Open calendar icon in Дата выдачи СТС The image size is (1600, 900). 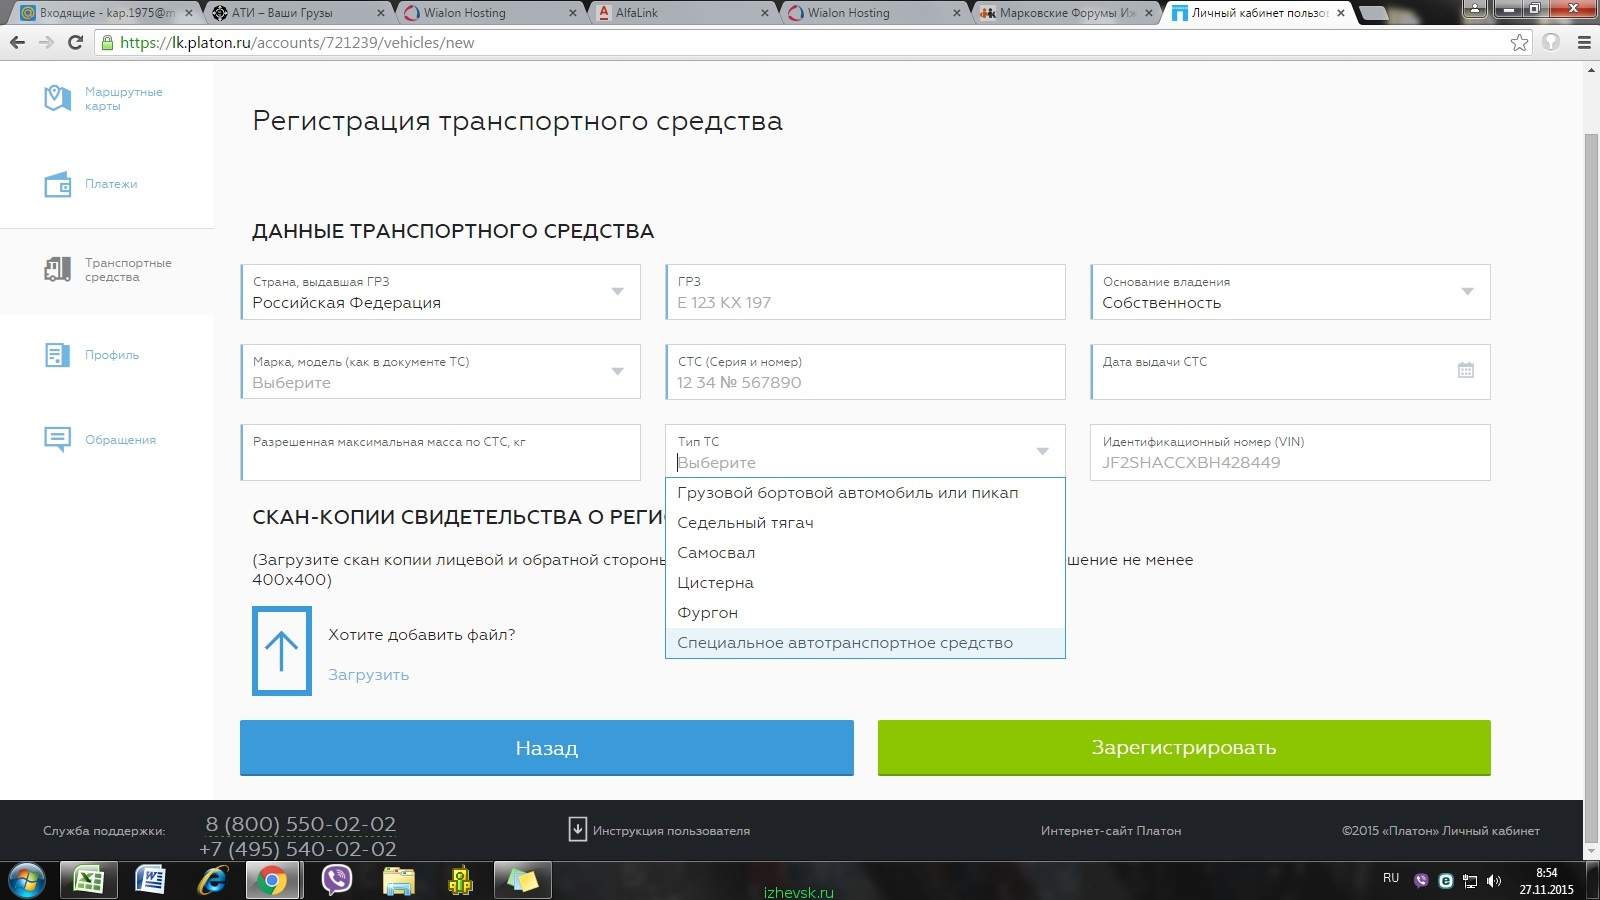pos(1465,370)
